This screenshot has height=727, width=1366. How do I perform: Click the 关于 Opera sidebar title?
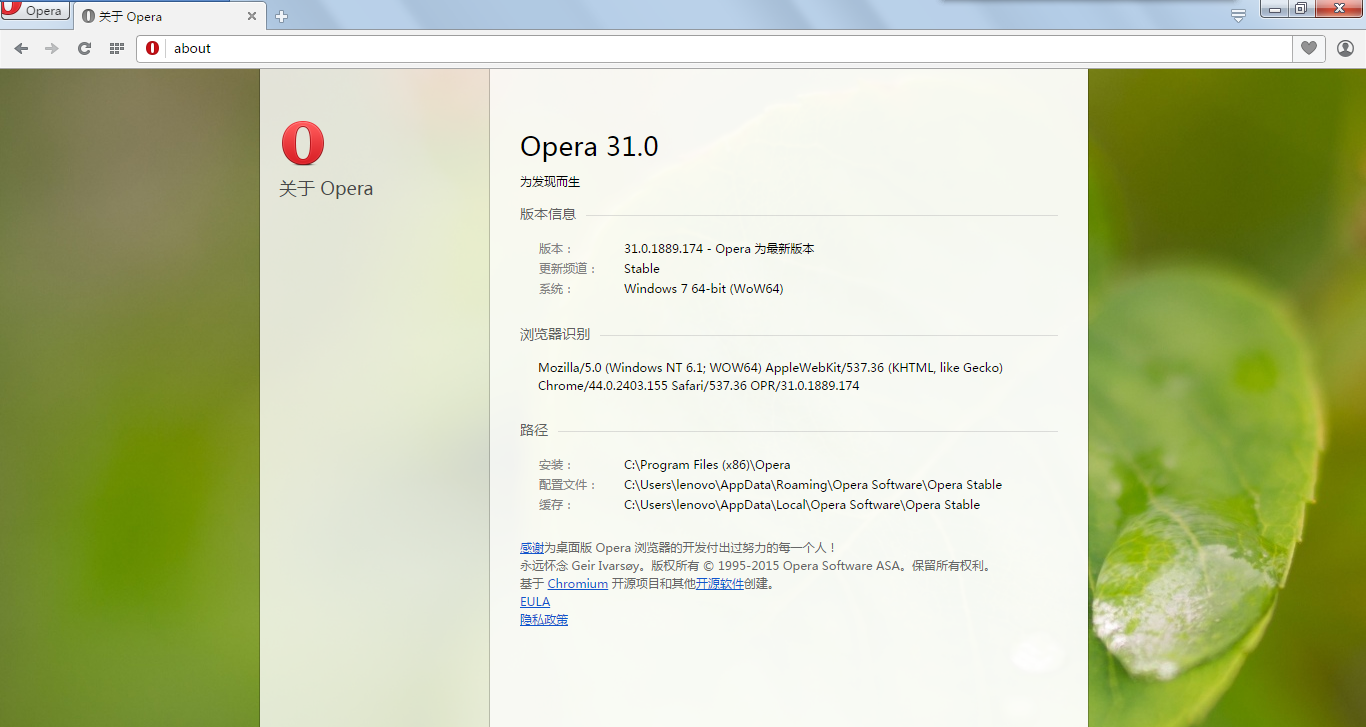pos(326,189)
